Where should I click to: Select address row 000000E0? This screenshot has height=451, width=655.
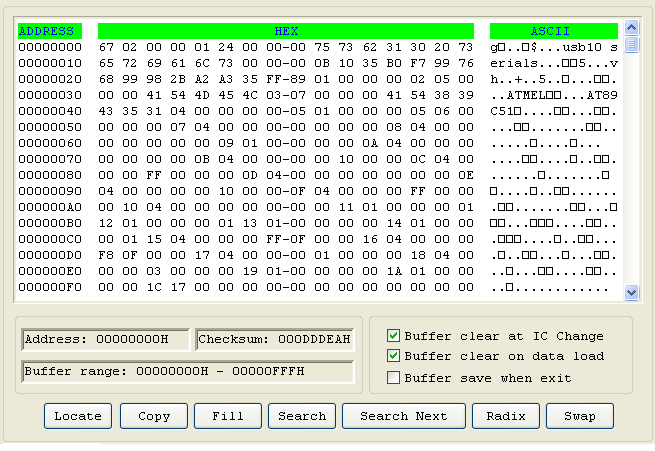tap(50, 271)
